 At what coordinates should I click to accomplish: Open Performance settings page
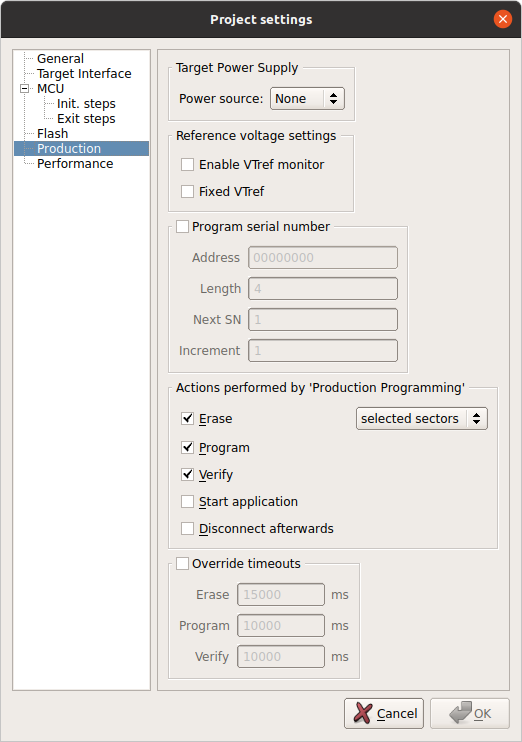tap(75, 164)
